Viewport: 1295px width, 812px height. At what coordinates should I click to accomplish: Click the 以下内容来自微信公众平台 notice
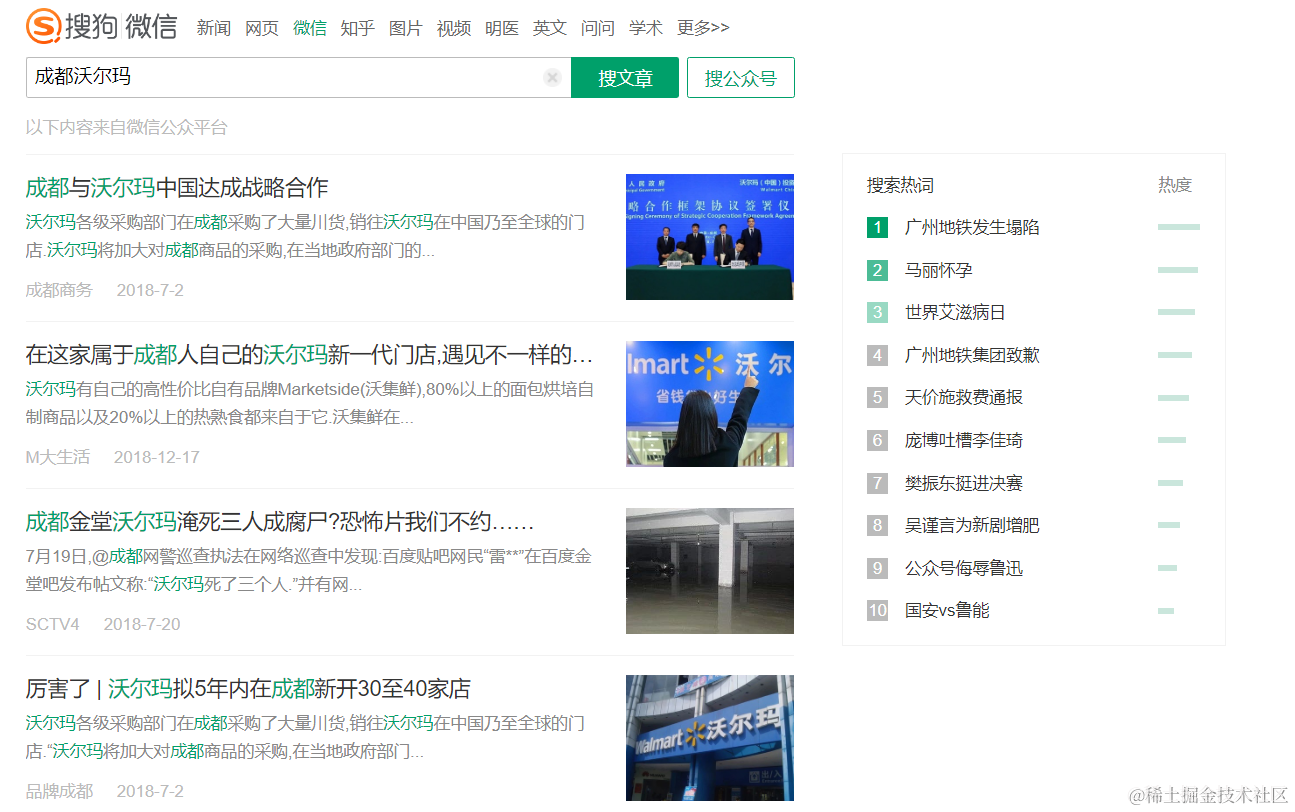pyautogui.click(x=127, y=127)
